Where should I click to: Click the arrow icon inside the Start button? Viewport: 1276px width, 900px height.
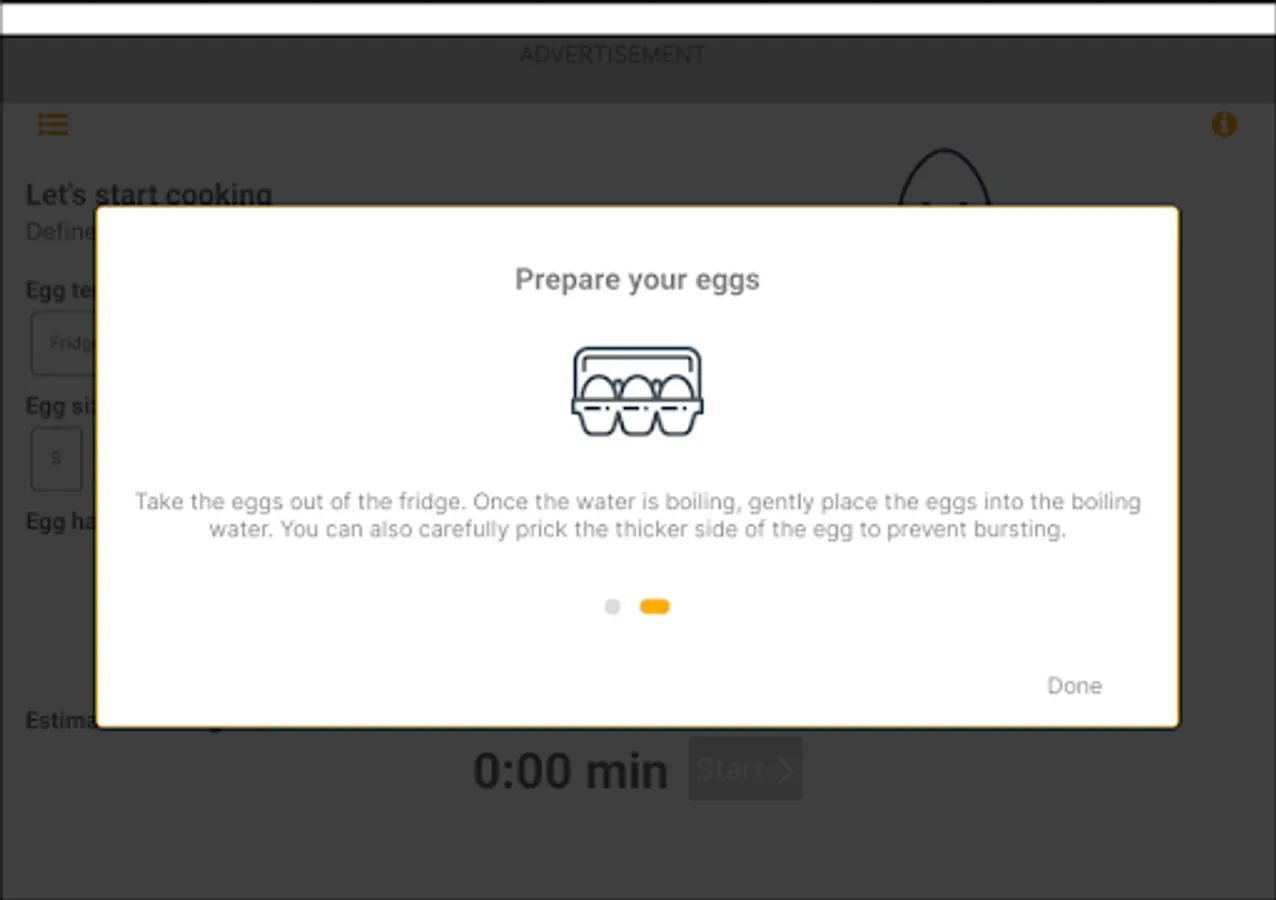point(785,769)
